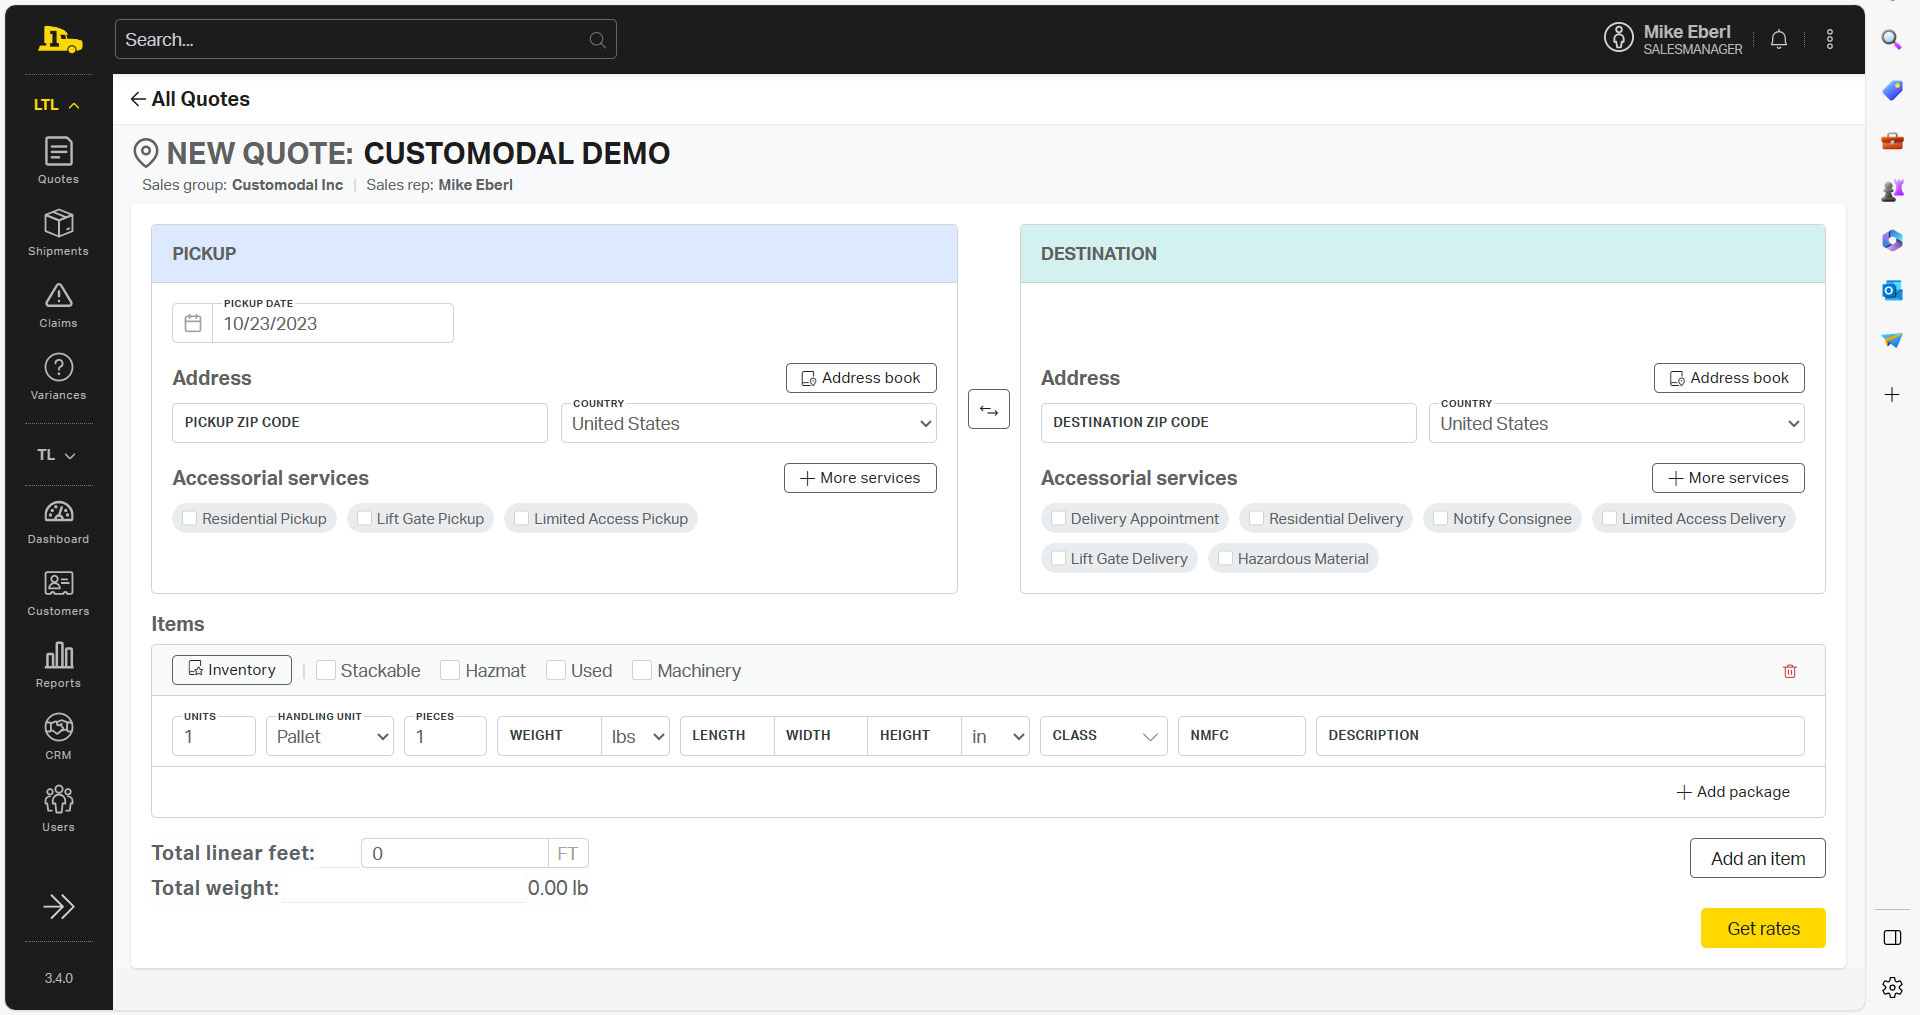Viewport: 1920px width, 1015px height.
Task: Open the Class dropdown
Action: click(x=1104, y=736)
